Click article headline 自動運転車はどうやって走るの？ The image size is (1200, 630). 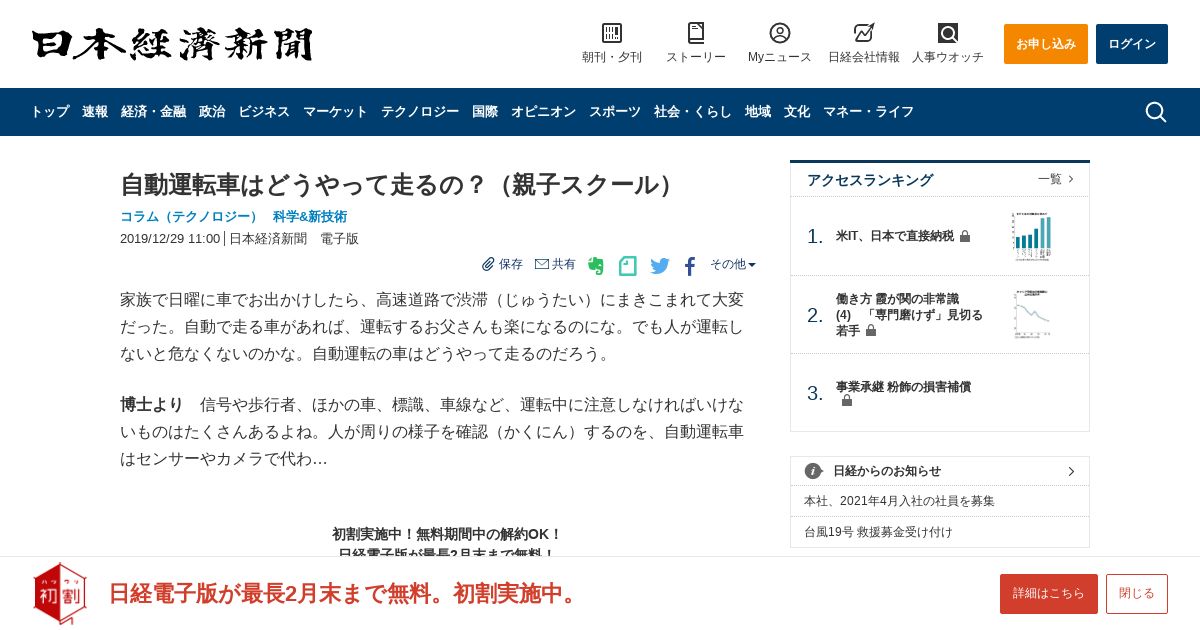pyautogui.click(x=400, y=185)
